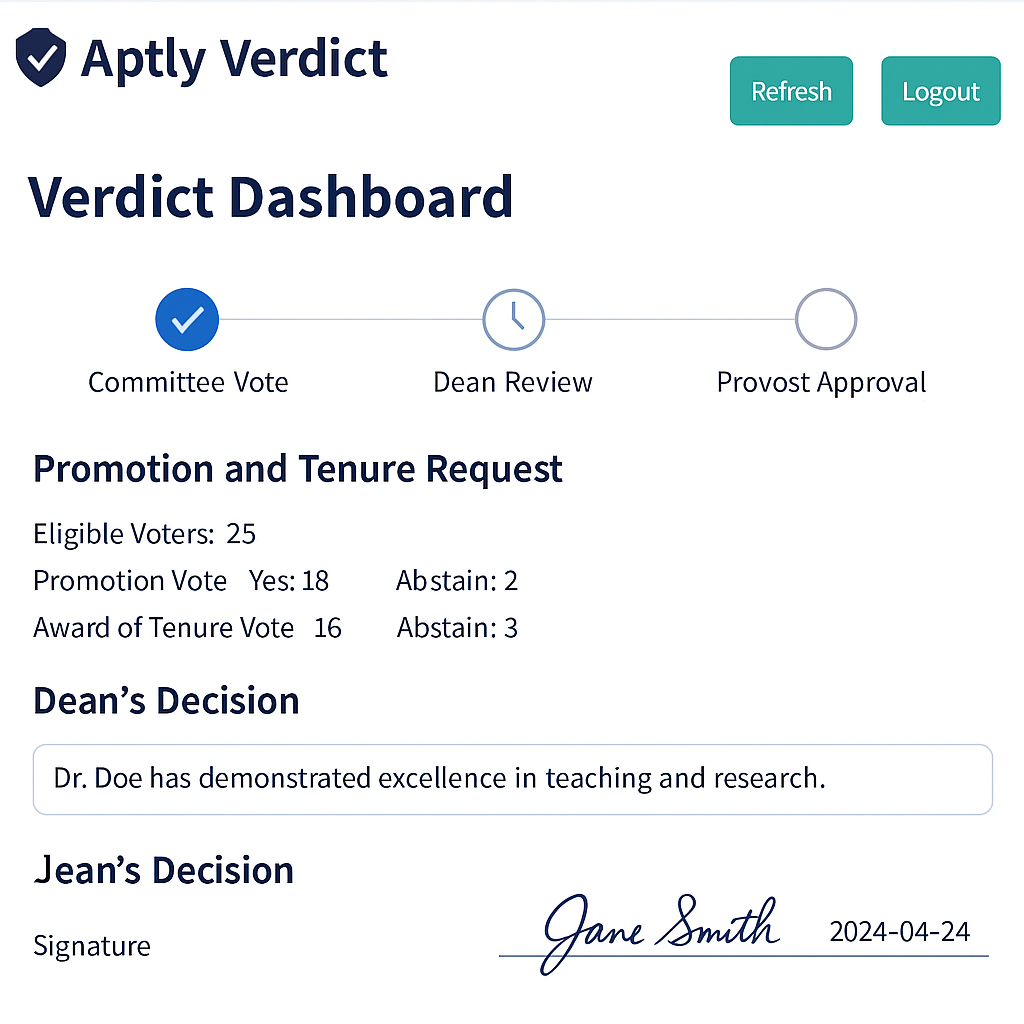The height and width of the screenshot is (1024, 1024).
Task: Select the Eligible Voters count of 25
Action: click(x=241, y=534)
